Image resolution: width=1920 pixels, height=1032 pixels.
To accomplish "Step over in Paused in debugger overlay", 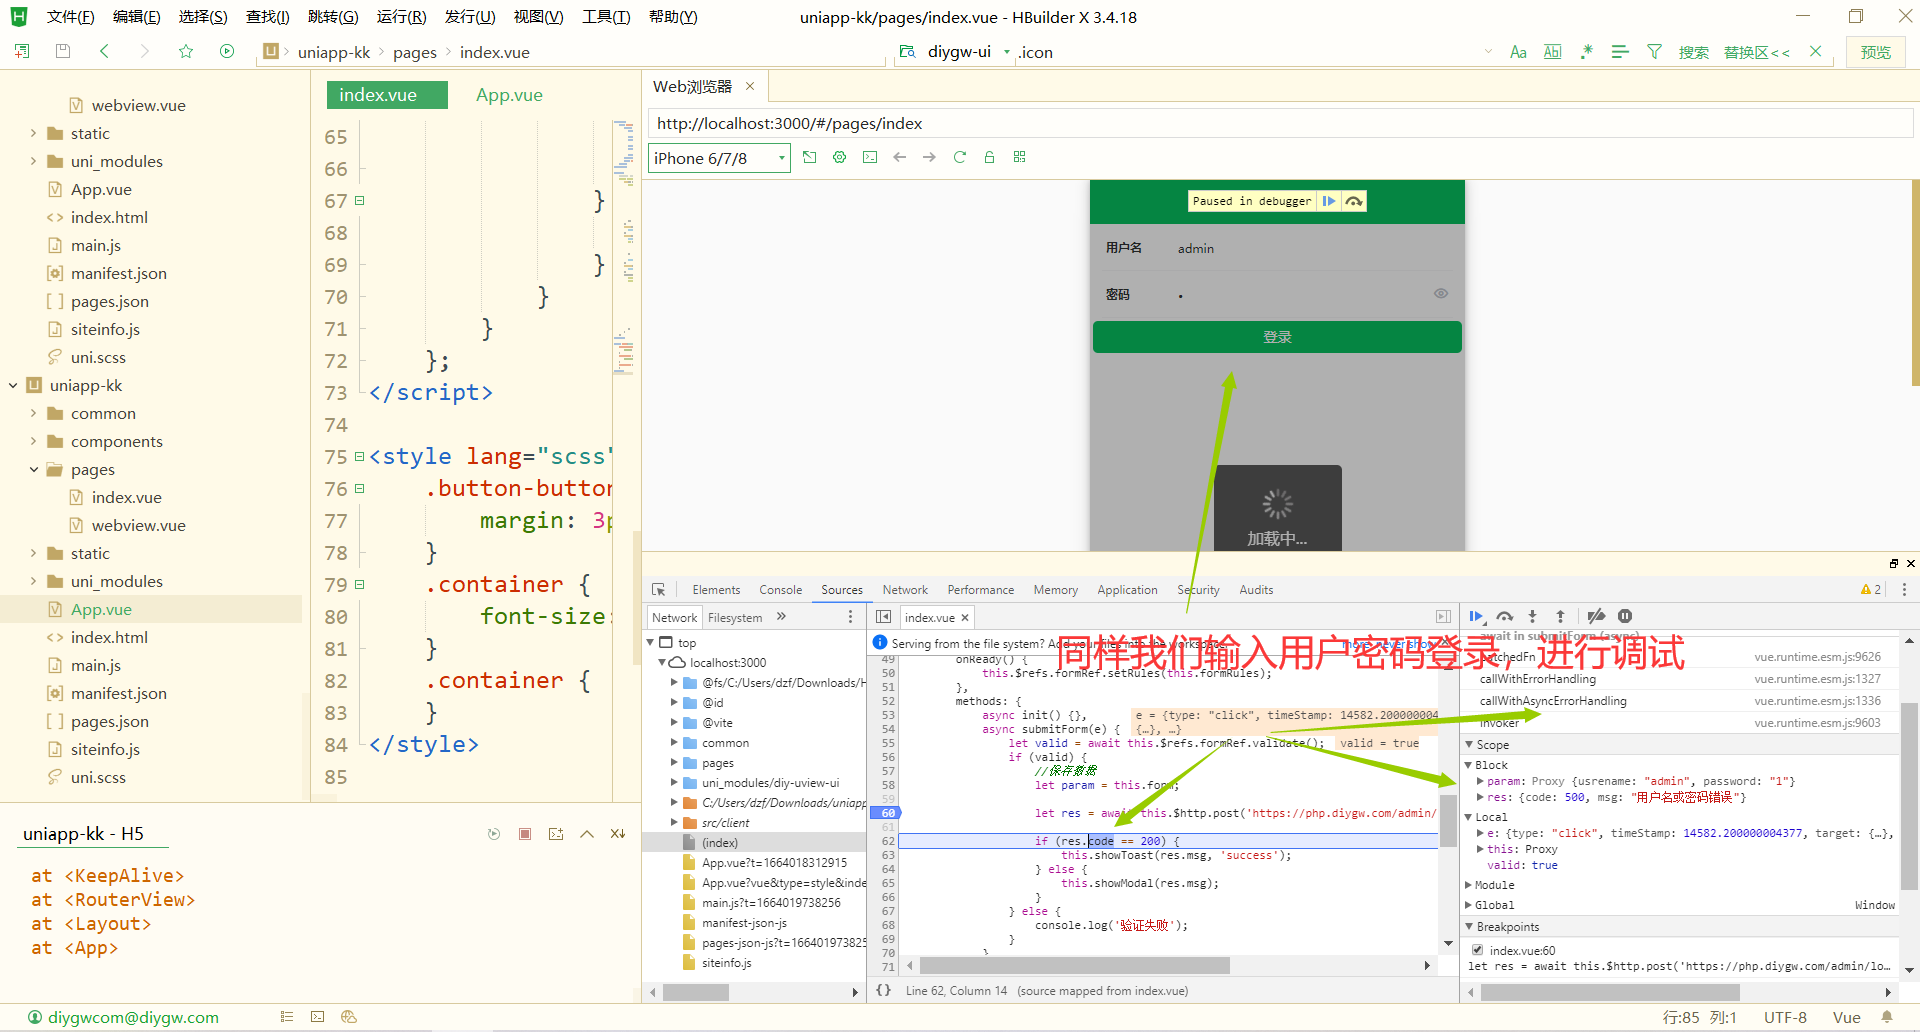I will (x=1354, y=201).
